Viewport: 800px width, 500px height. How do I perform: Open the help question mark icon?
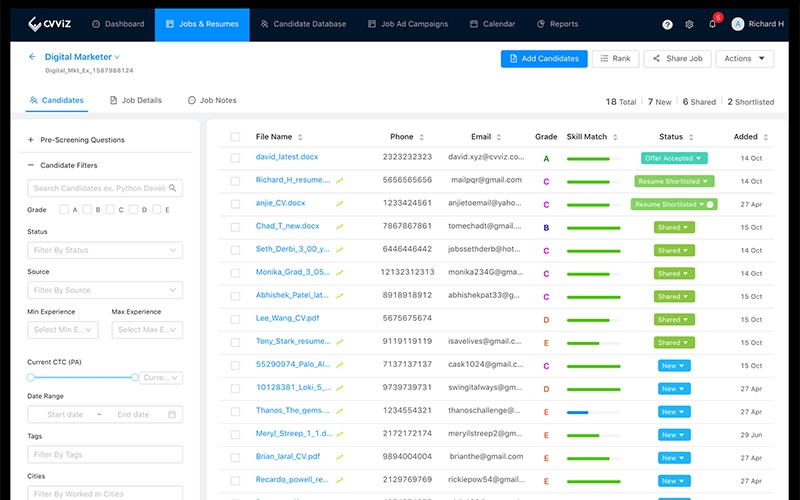(x=667, y=24)
